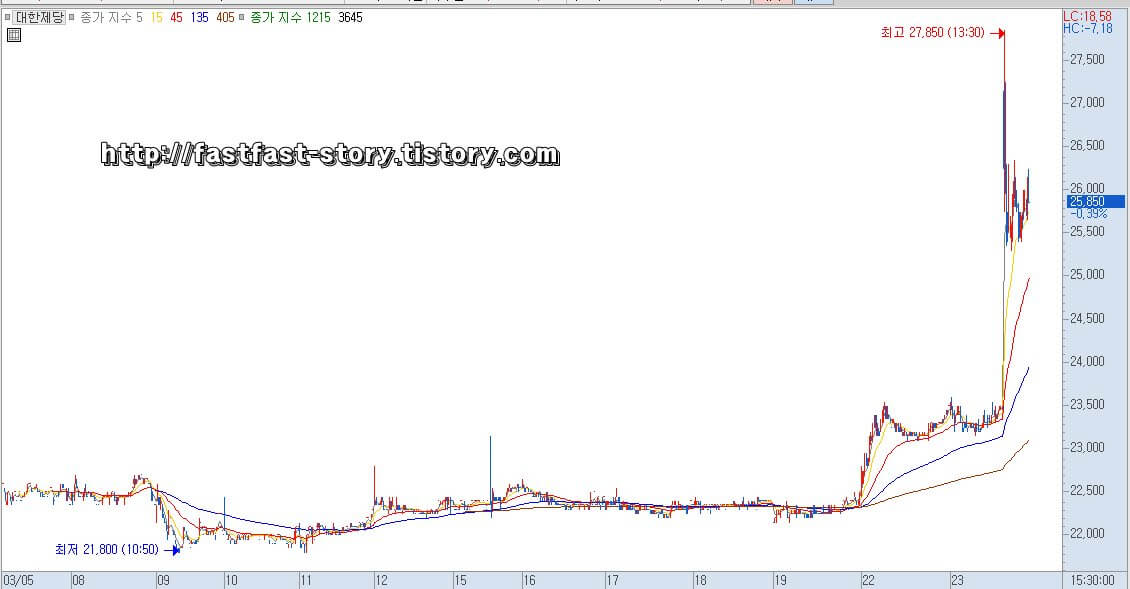Click the 22,500 price axis label

pos(1087,490)
